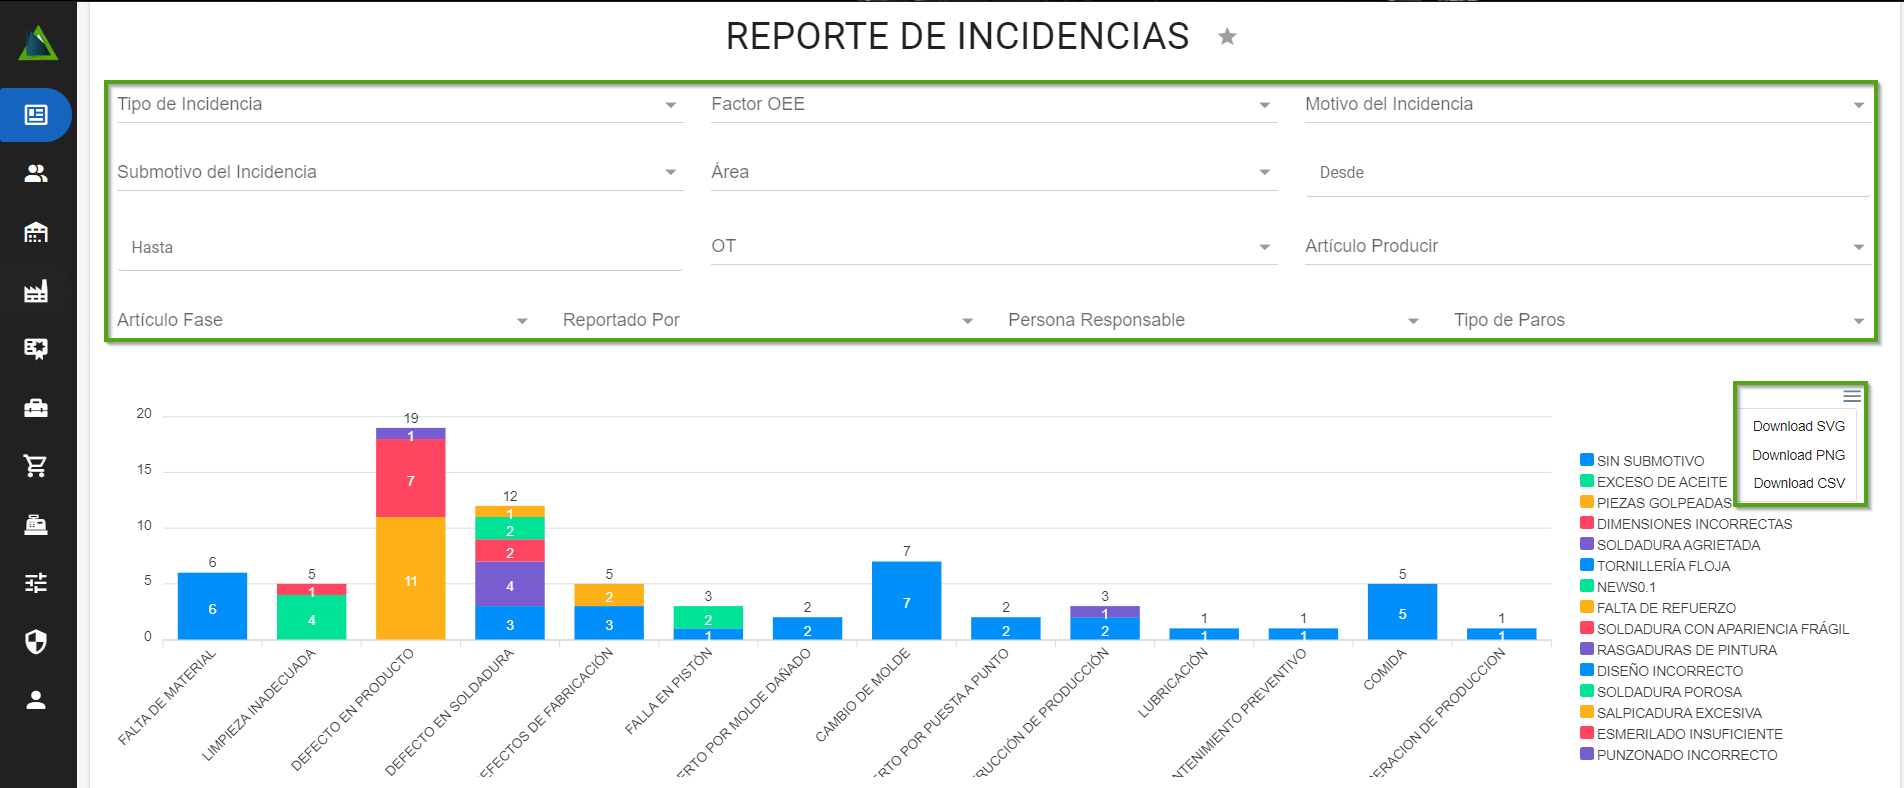Click the shield security icon in sidebar
1904x788 pixels.
point(36,641)
